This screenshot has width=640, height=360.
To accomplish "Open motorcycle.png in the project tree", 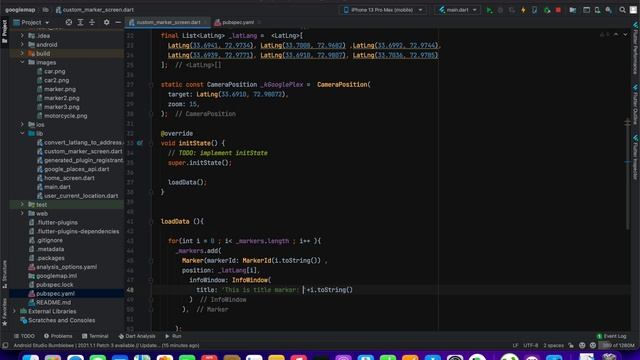I will [65, 116].
